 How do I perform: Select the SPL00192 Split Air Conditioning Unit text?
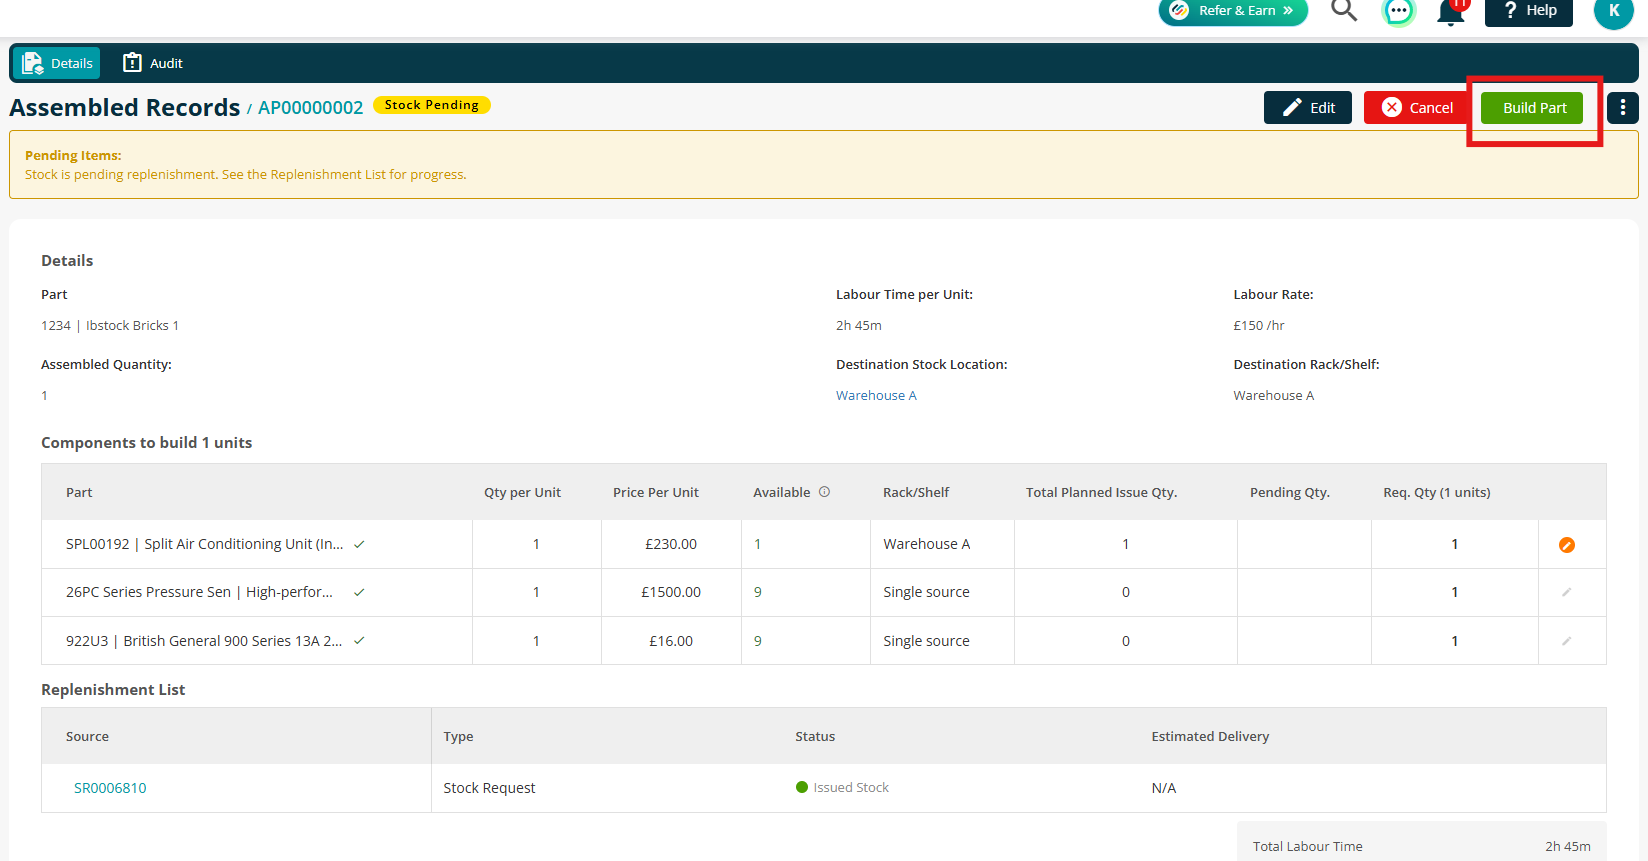pyautogui.click(x=205, y=544)
